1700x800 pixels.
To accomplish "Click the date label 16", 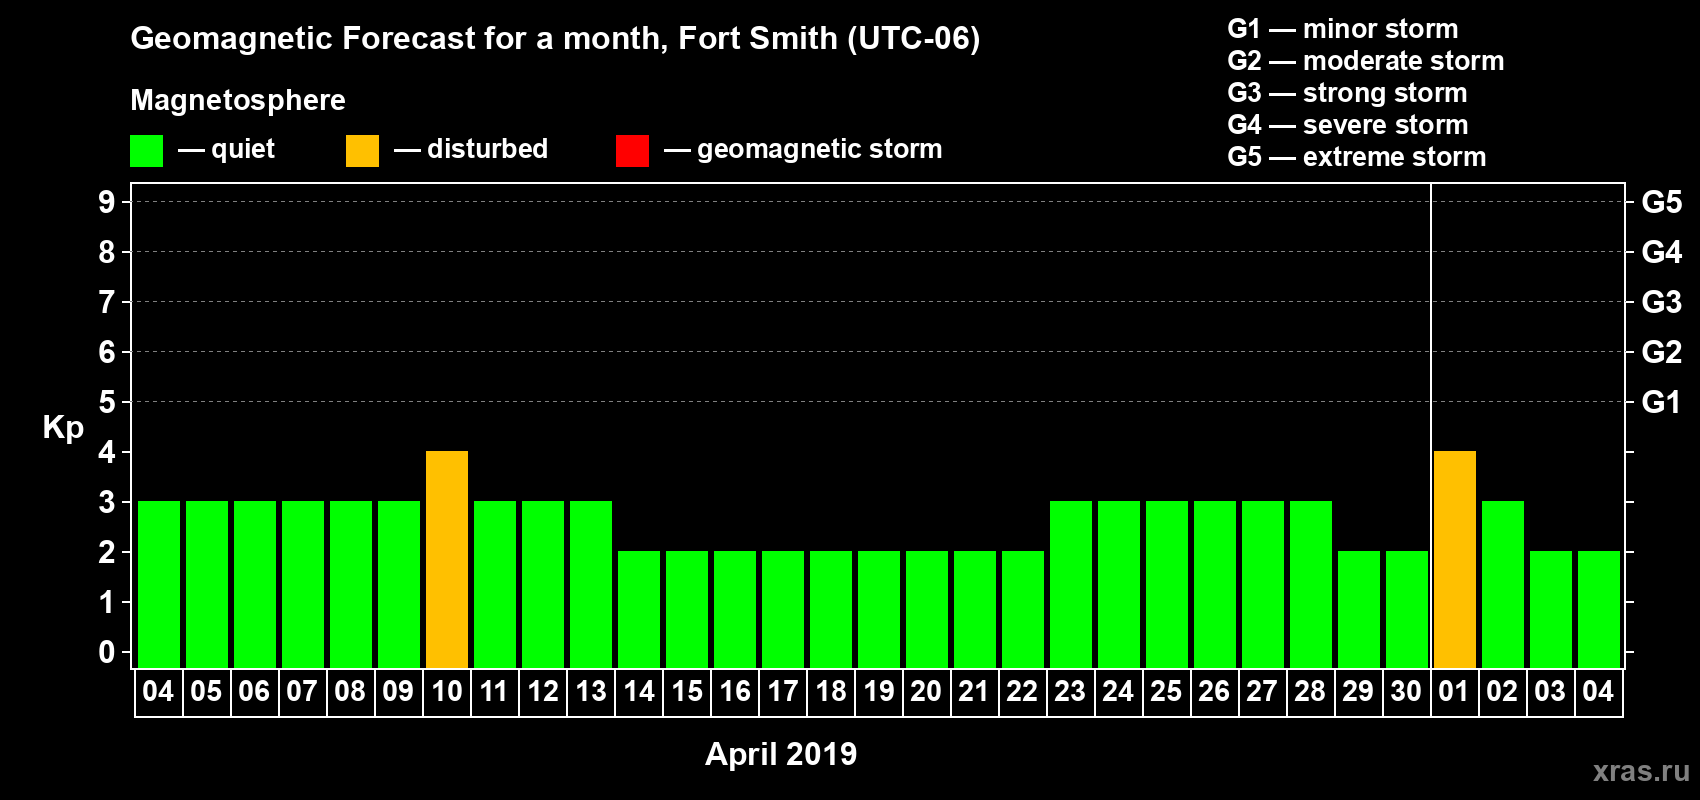I will coord(735,692).
